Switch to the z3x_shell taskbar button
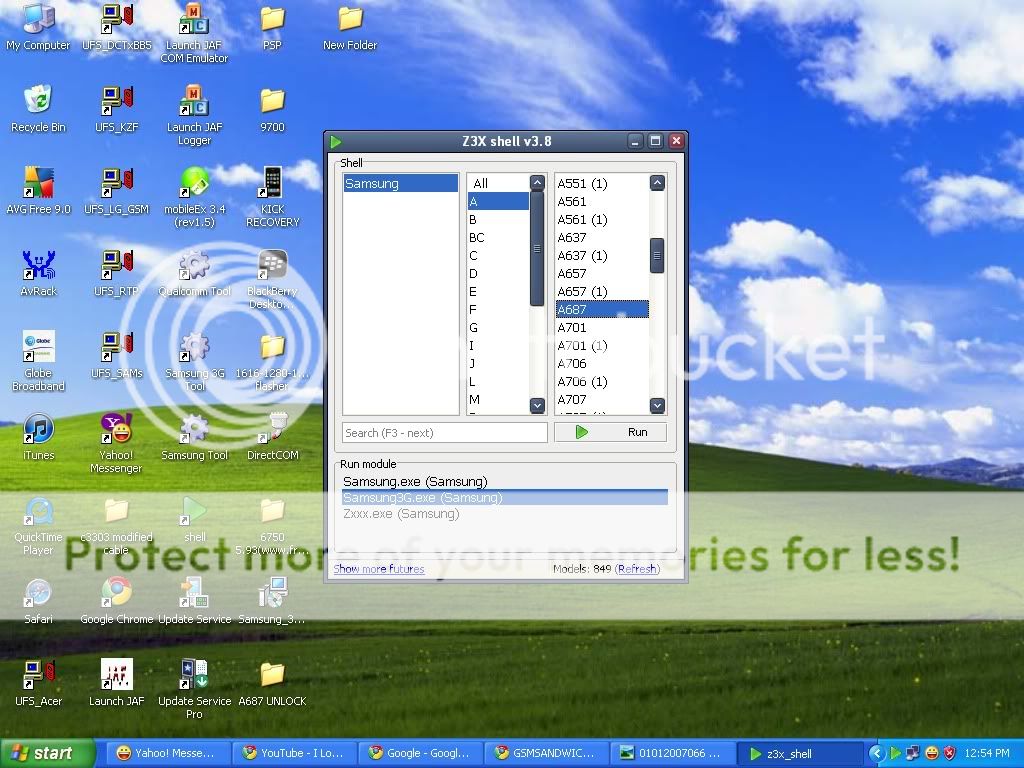 (801, 754)
